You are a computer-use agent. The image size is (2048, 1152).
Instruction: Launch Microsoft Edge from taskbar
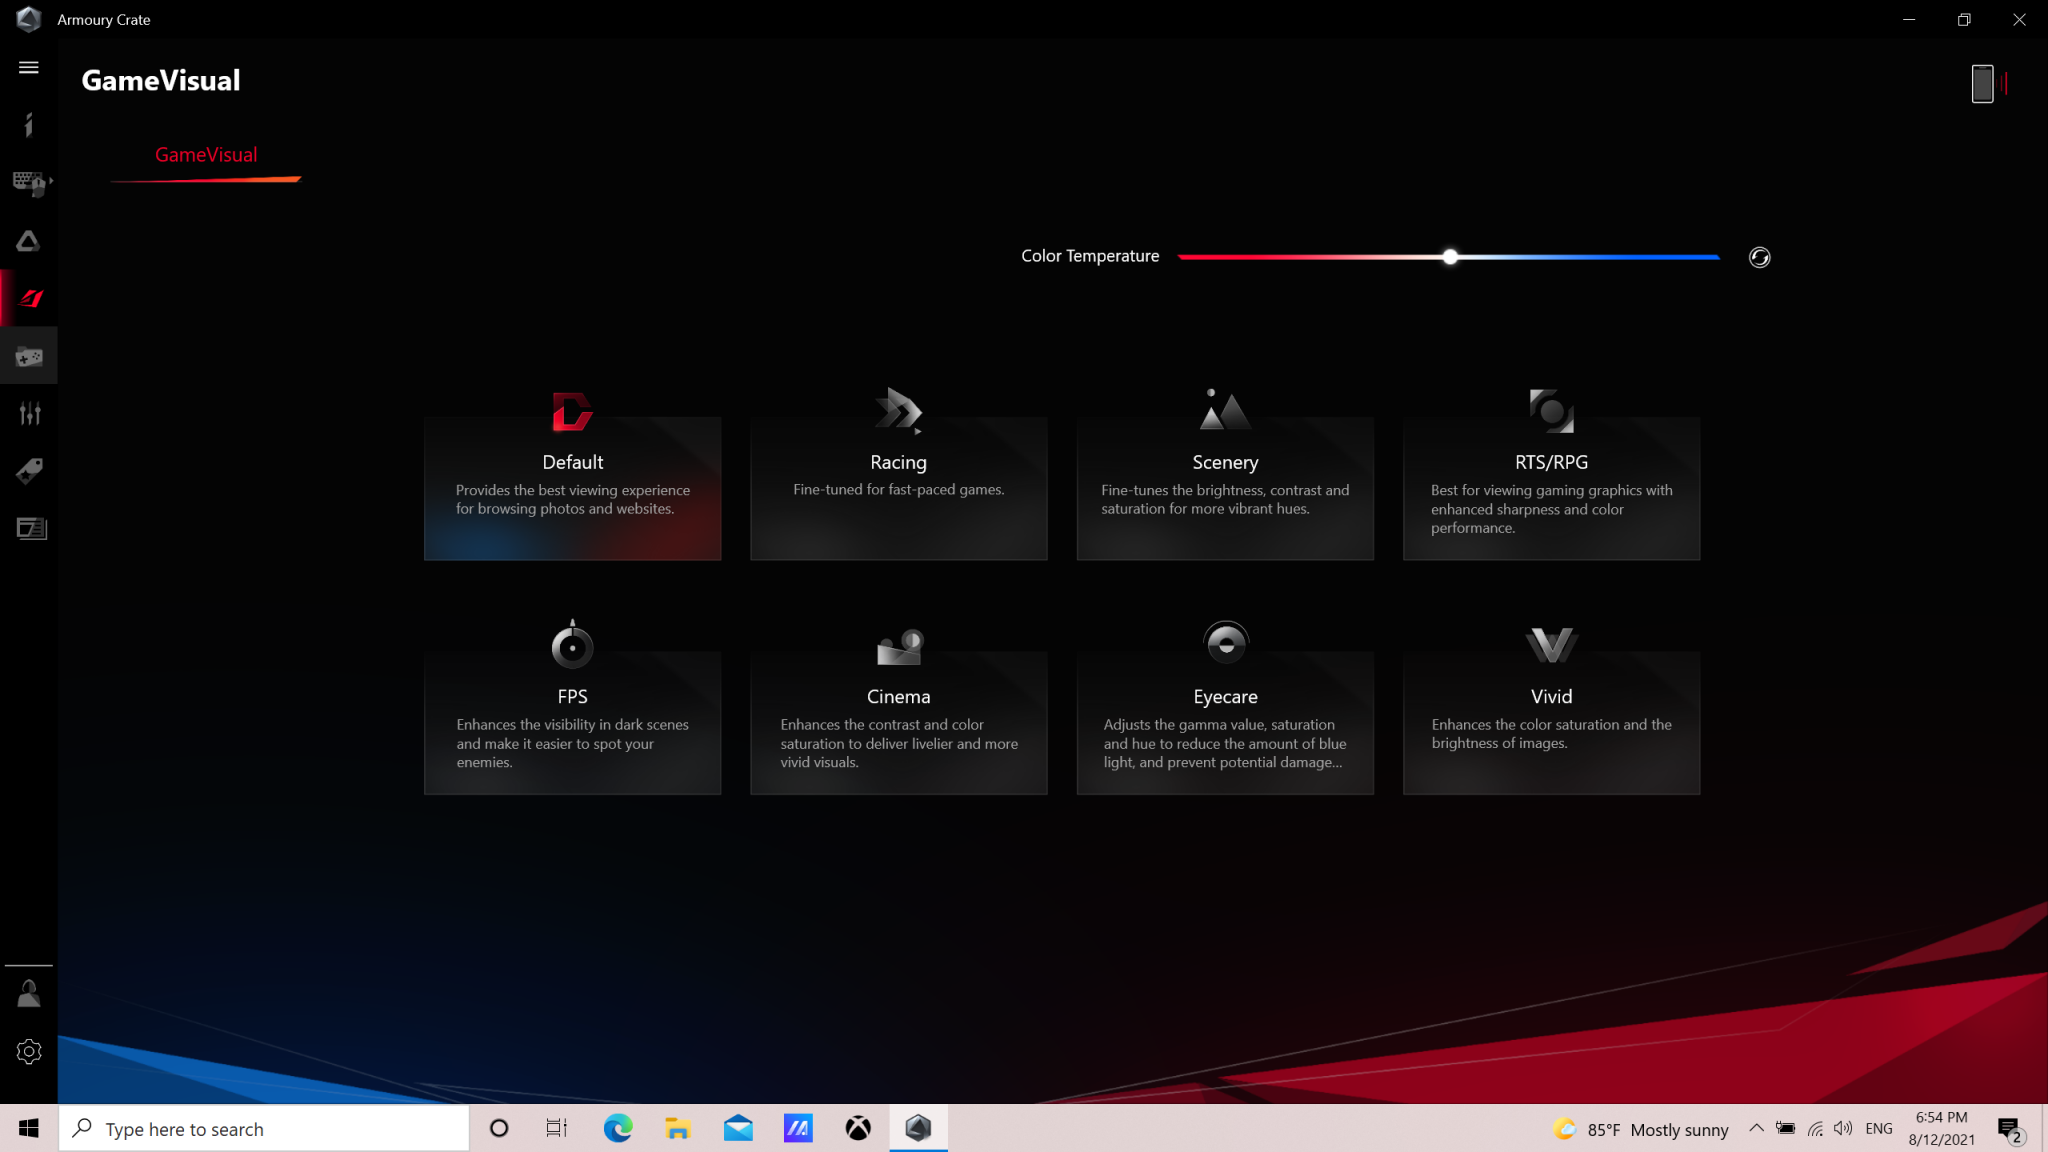tap(618, 1128)
